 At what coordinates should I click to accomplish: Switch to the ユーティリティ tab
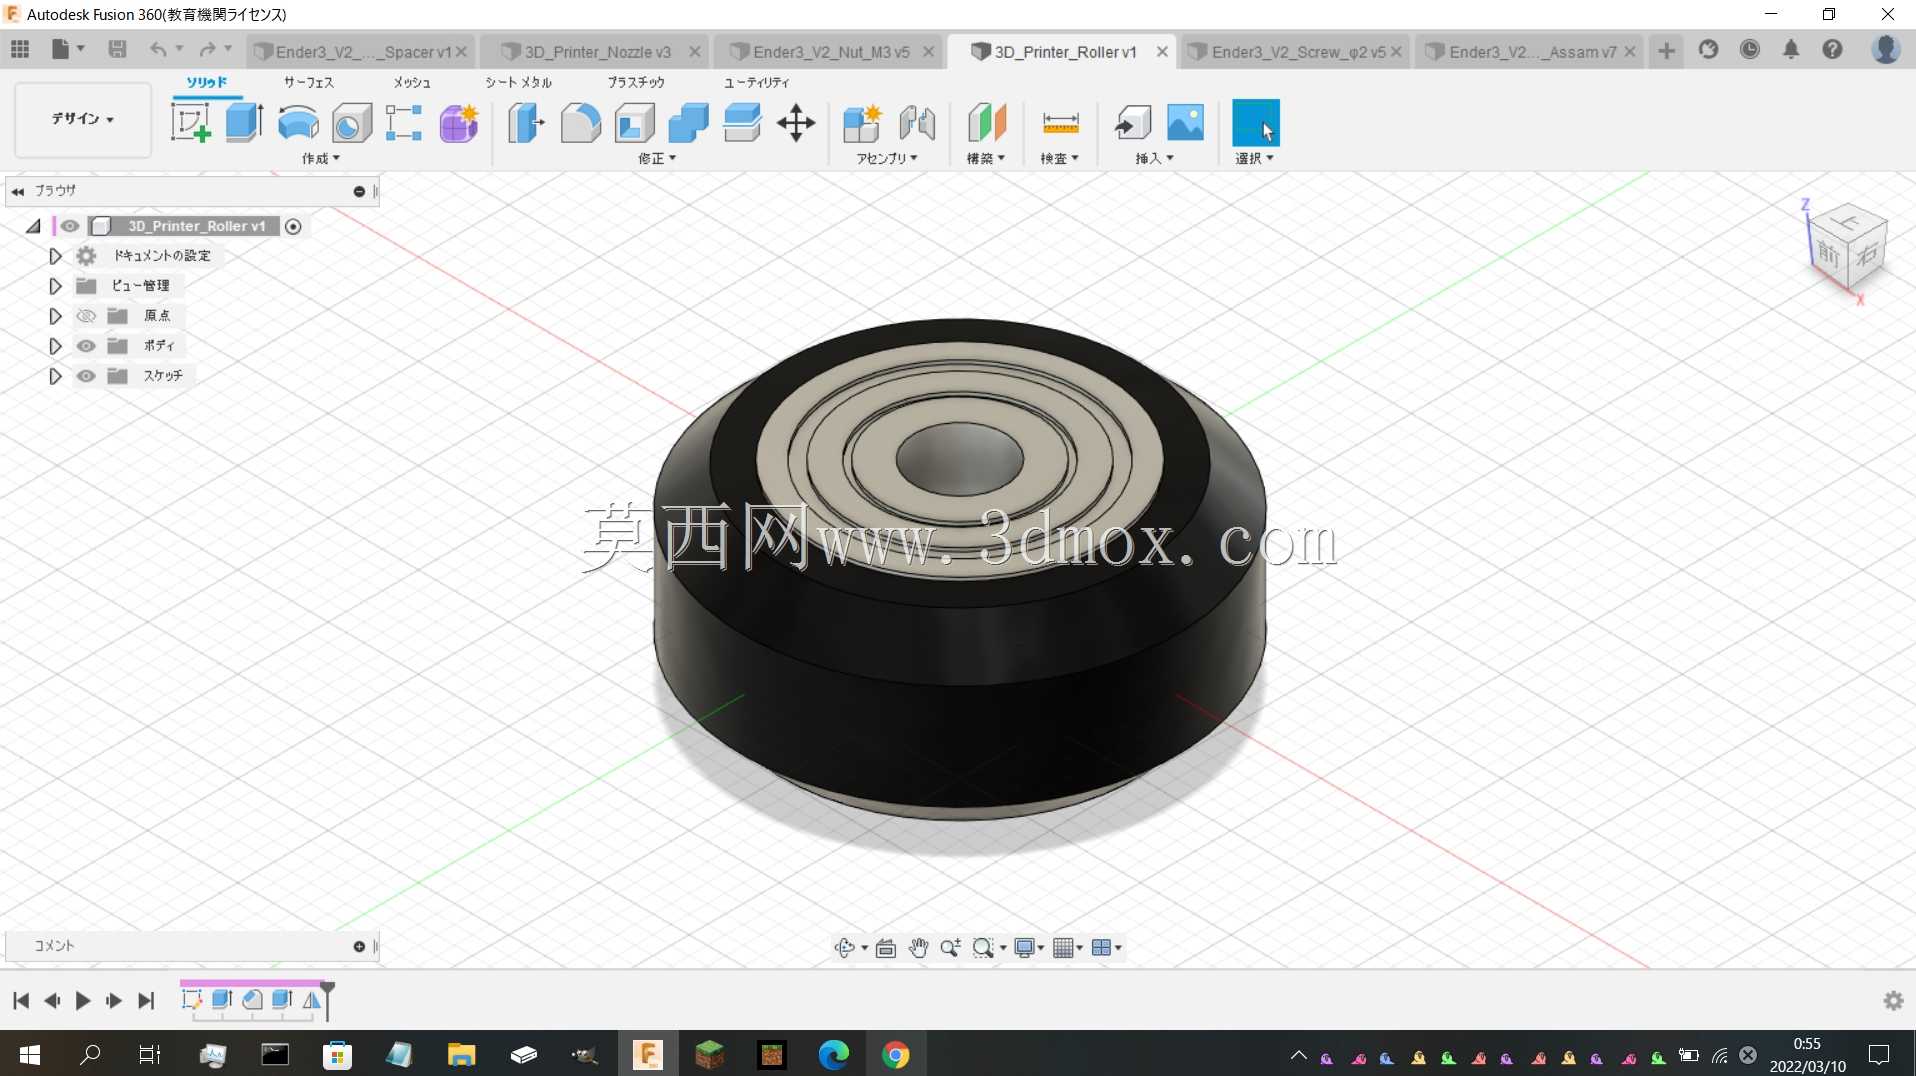tap(756, 82)
